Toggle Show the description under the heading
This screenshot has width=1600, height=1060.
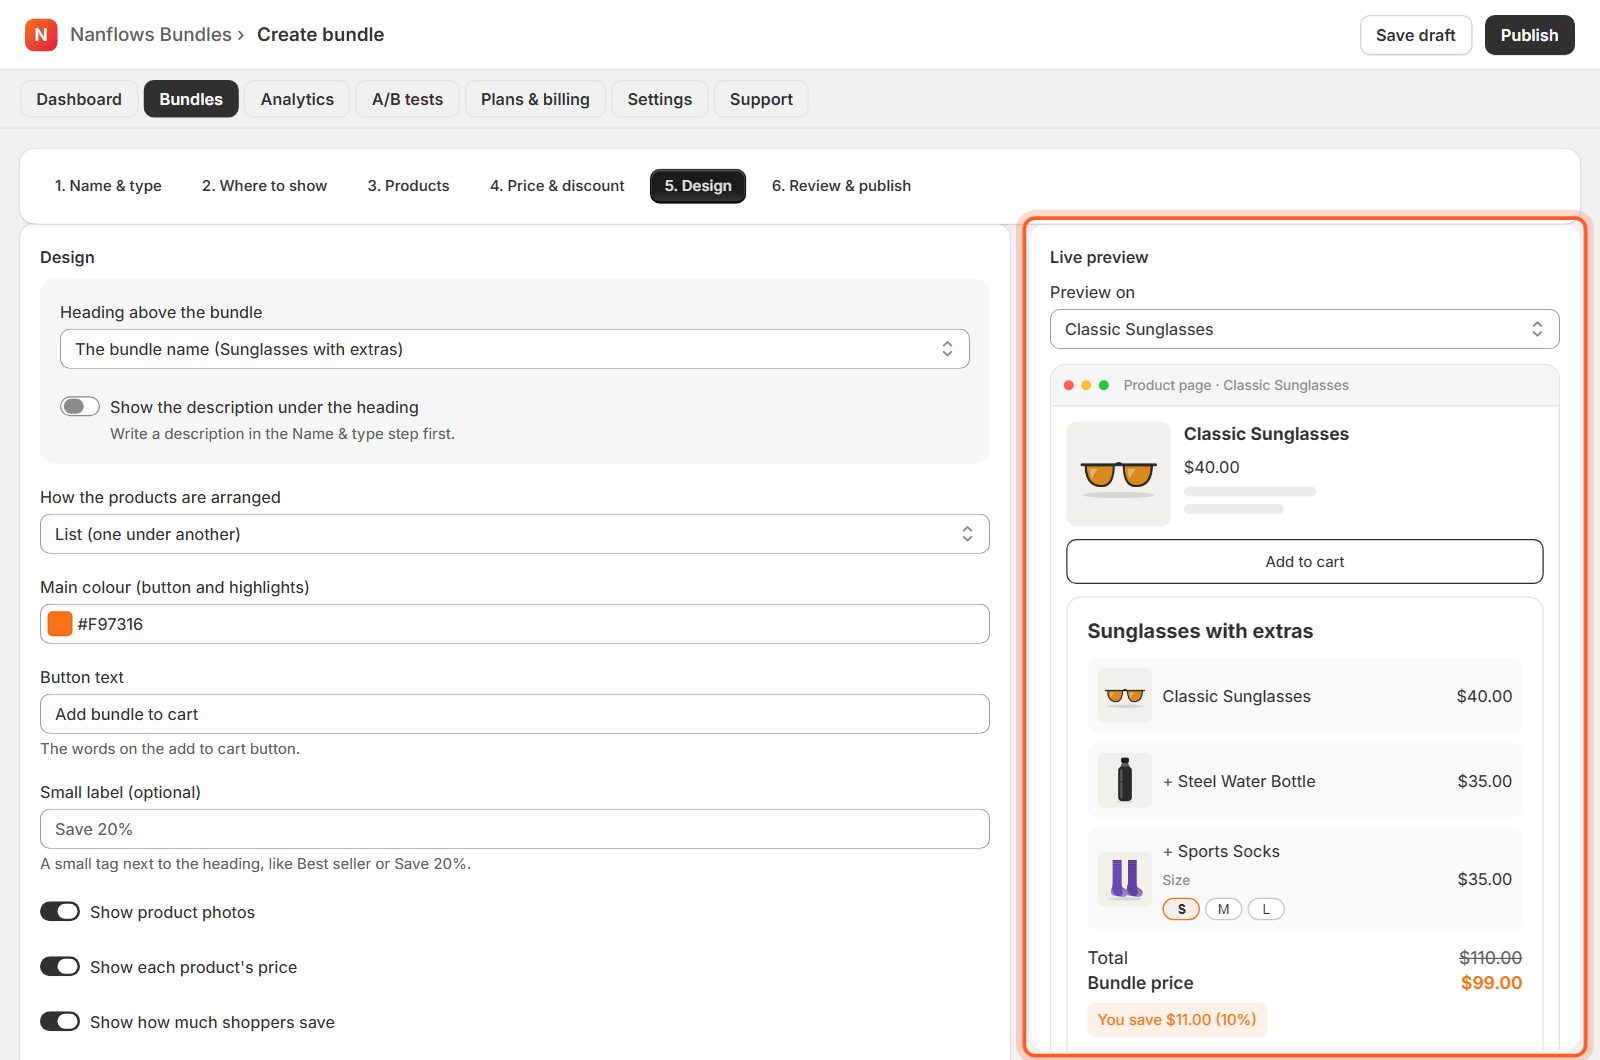[x=80, y=406]
